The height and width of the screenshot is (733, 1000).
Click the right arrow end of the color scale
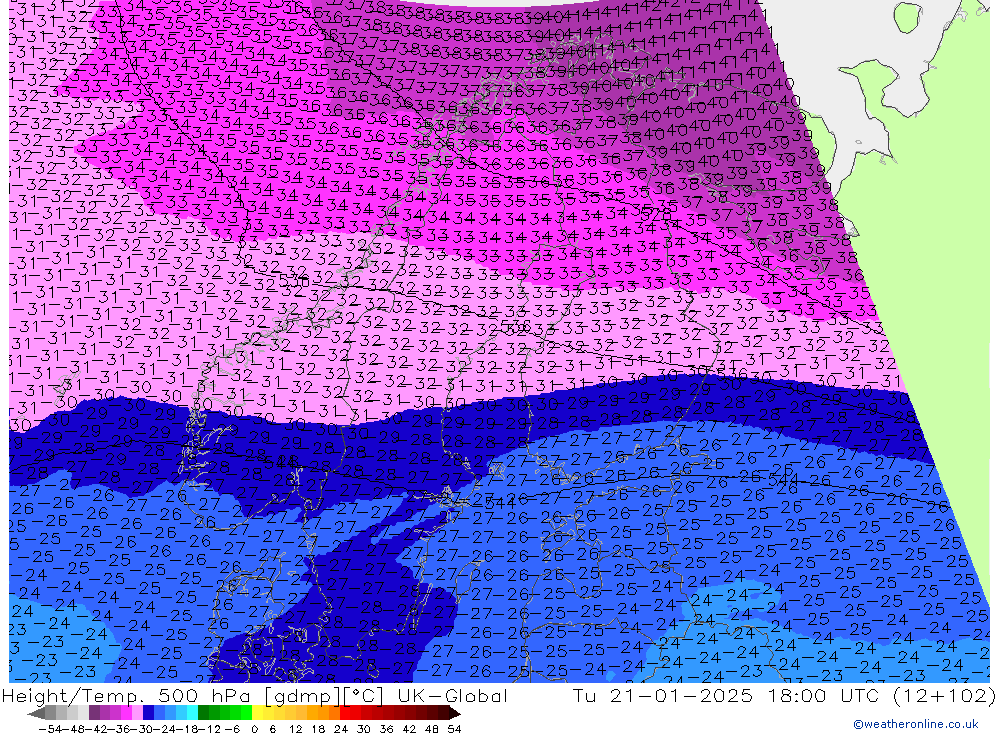point(455,714)
